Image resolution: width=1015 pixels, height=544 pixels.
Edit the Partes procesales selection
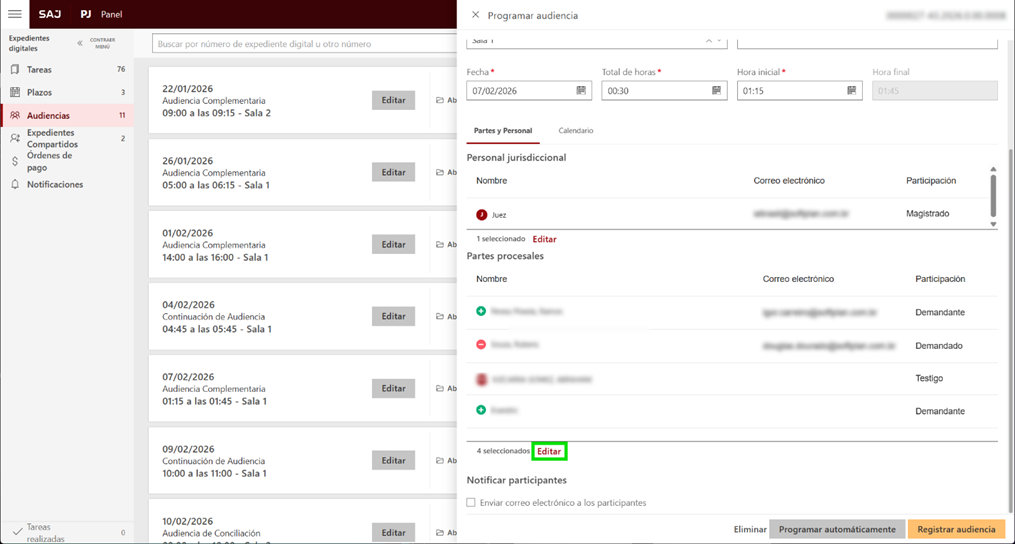549,451
